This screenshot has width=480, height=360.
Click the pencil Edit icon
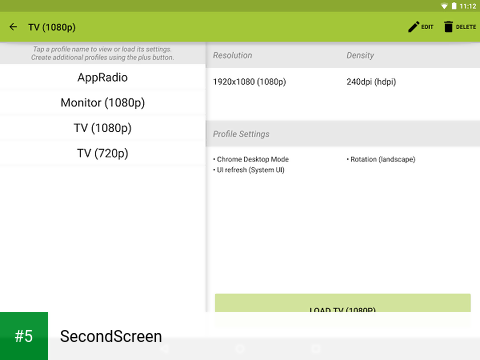tap(413, 27)
